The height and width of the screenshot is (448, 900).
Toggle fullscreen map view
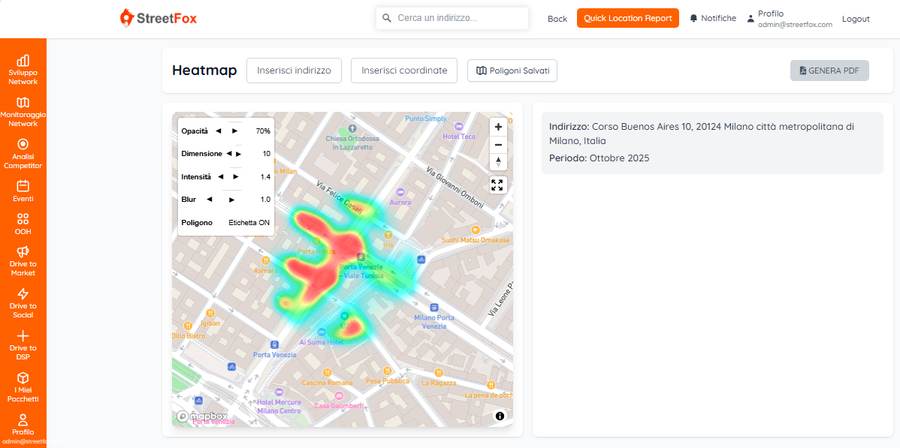(497, 185)
